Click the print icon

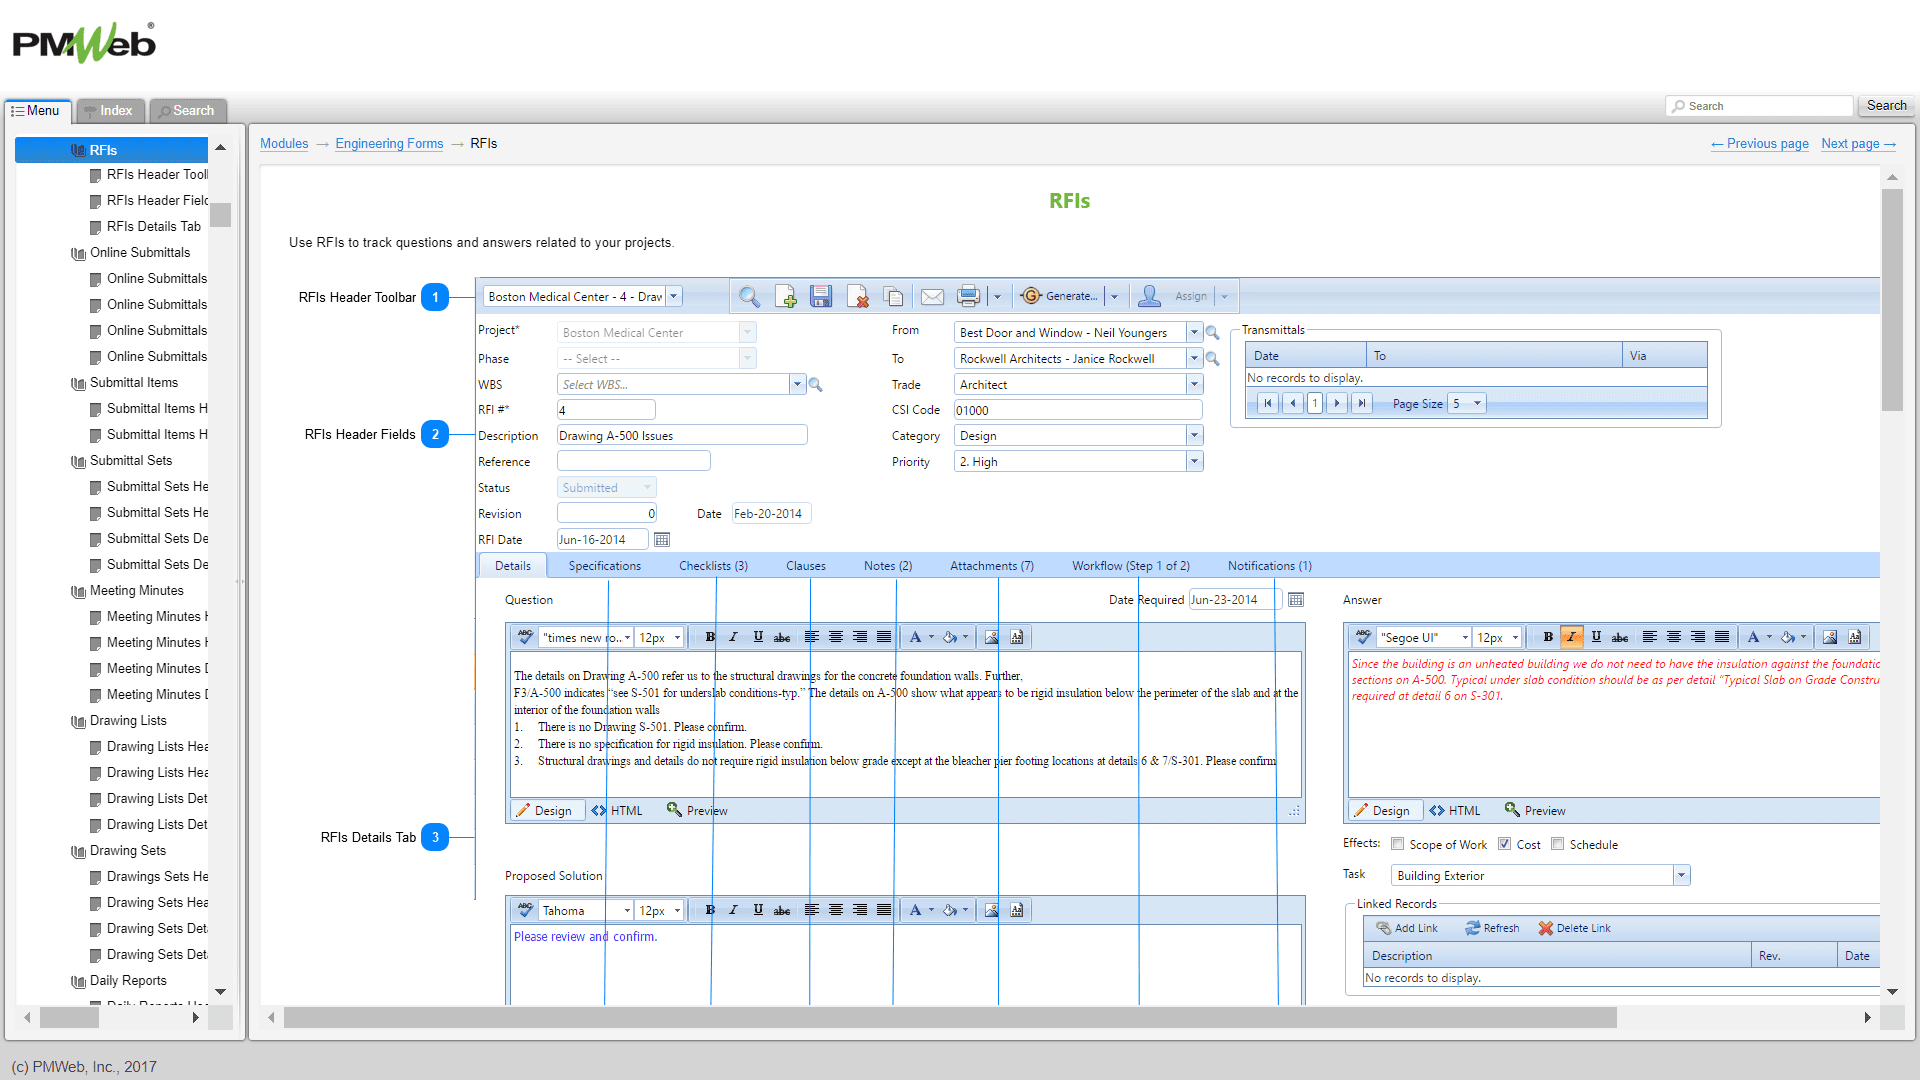pyautogui.click(x=968, y=297)
